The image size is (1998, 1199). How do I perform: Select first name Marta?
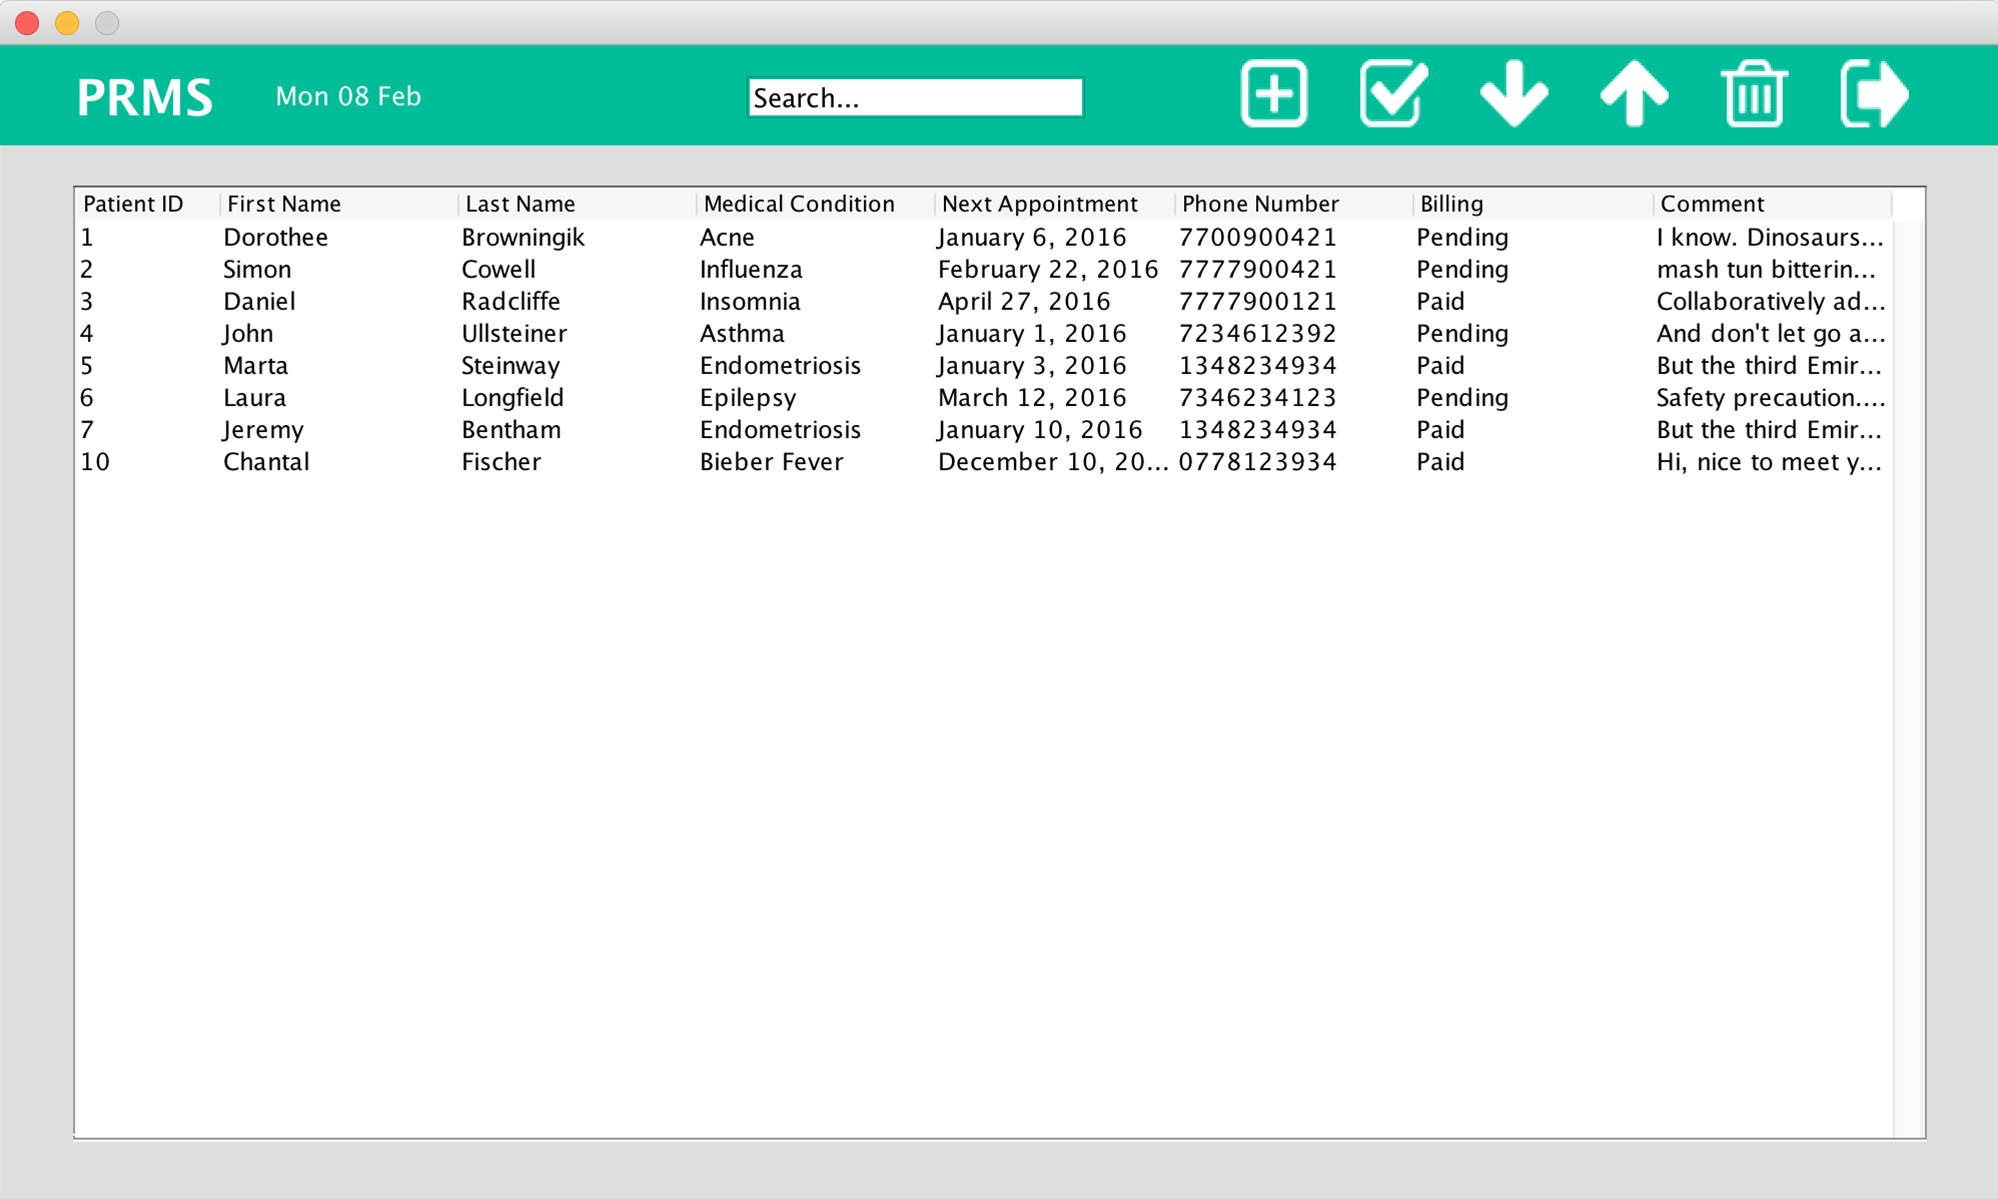(x=255, y=365)
